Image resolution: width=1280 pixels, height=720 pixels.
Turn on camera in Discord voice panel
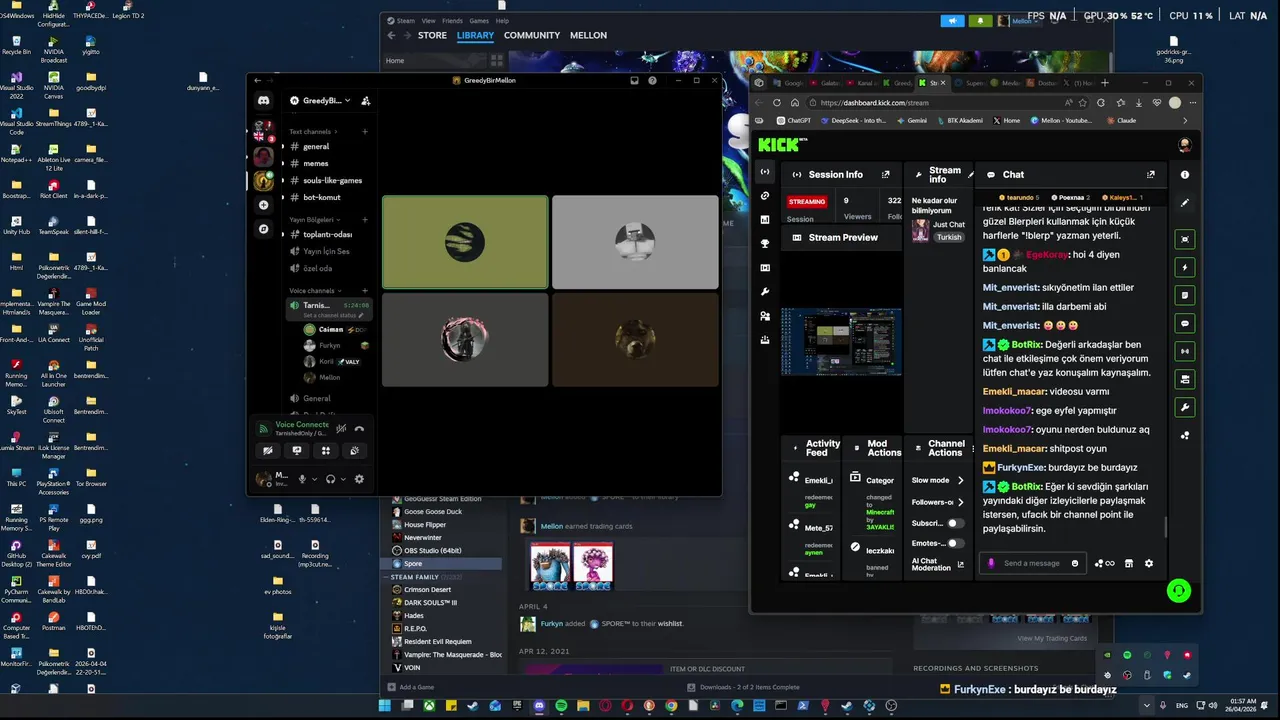pyautogui.click(x=268, y=451)
